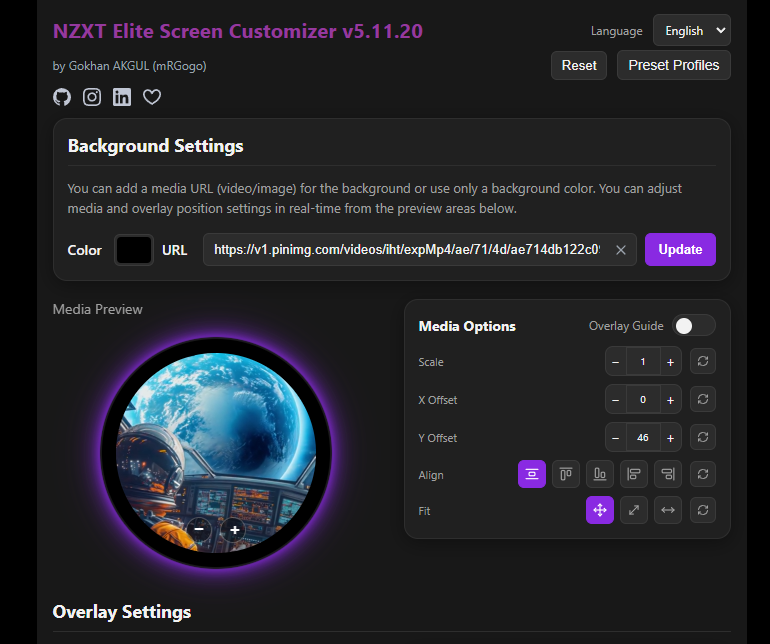
Task: Zoom in using preview plus button
Action: pyautogui.click(x=235, y=530)
